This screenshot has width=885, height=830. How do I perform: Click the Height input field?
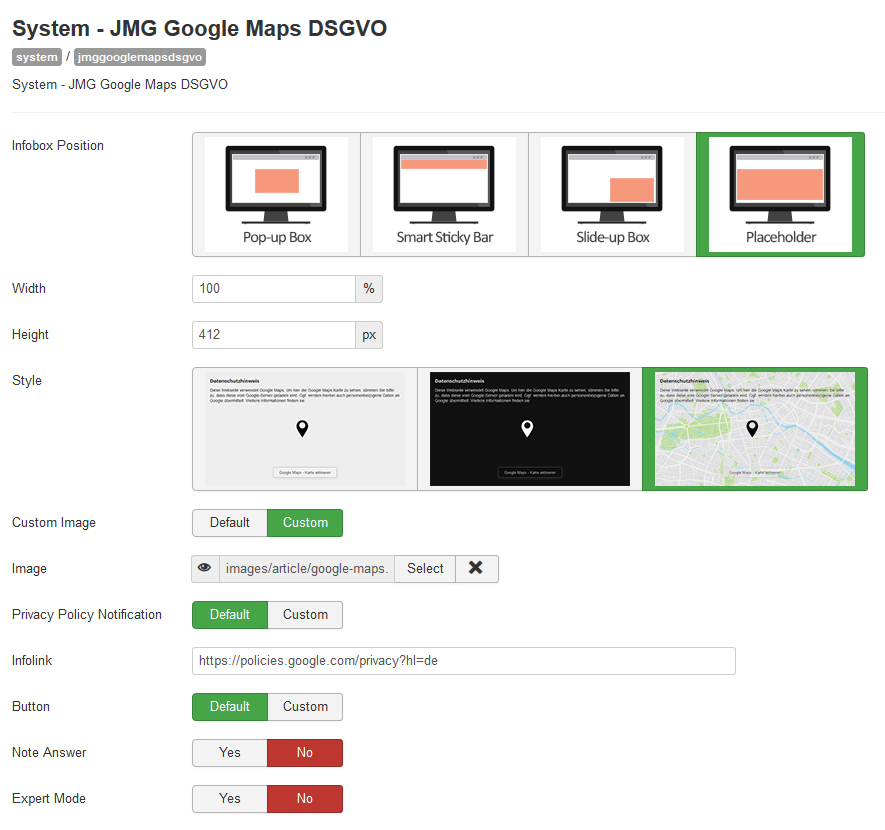pos(274,335)
